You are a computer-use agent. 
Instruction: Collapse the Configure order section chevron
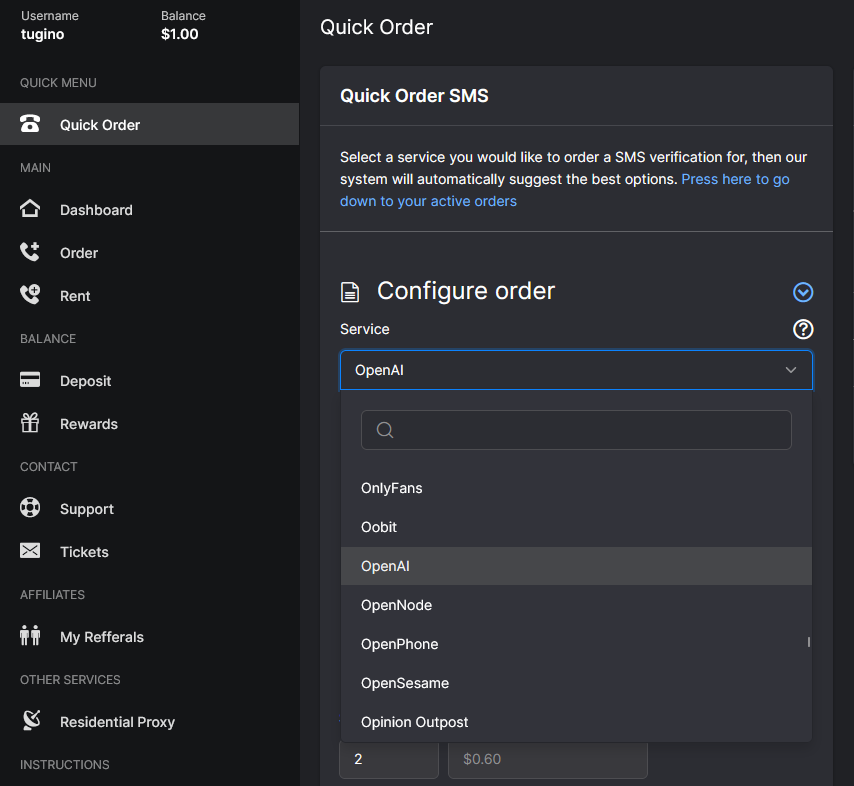(803, 292)
